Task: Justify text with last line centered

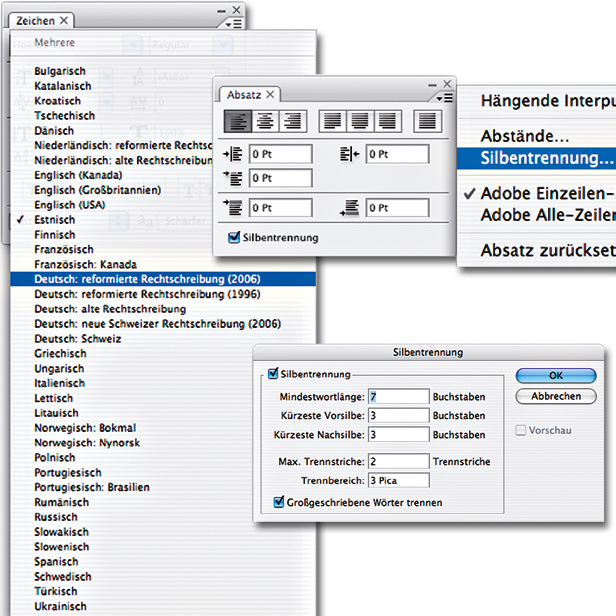Action: pyautogui.click(x=360, y=121)
